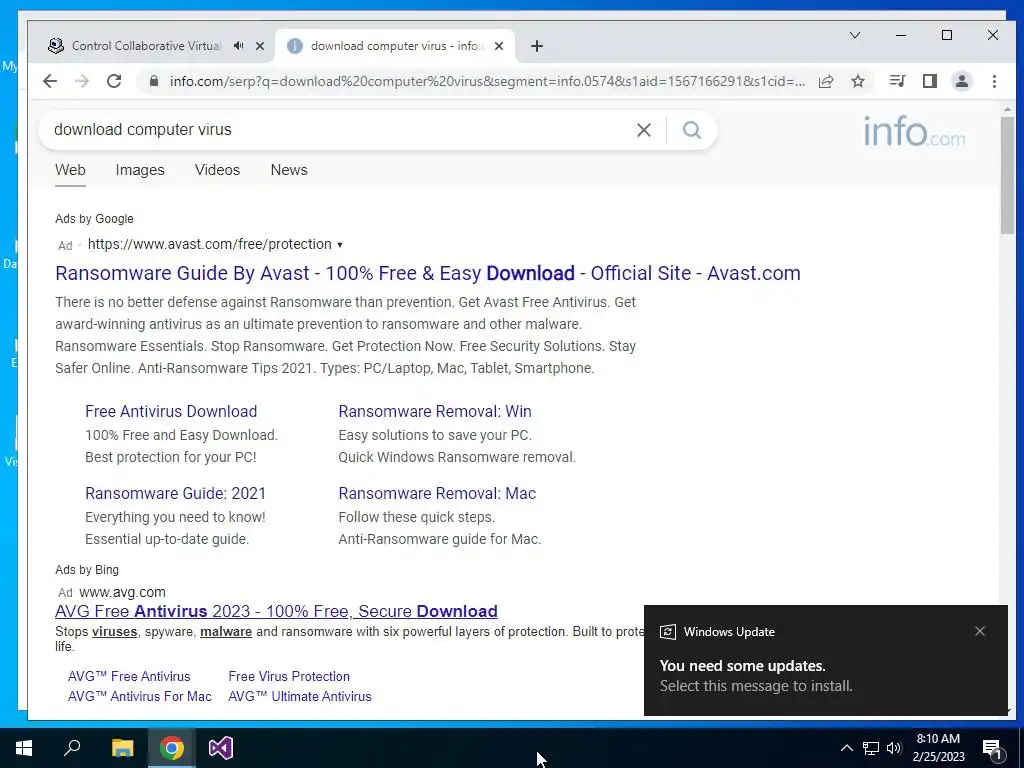Open the tab search chevron

click(854, 35)
